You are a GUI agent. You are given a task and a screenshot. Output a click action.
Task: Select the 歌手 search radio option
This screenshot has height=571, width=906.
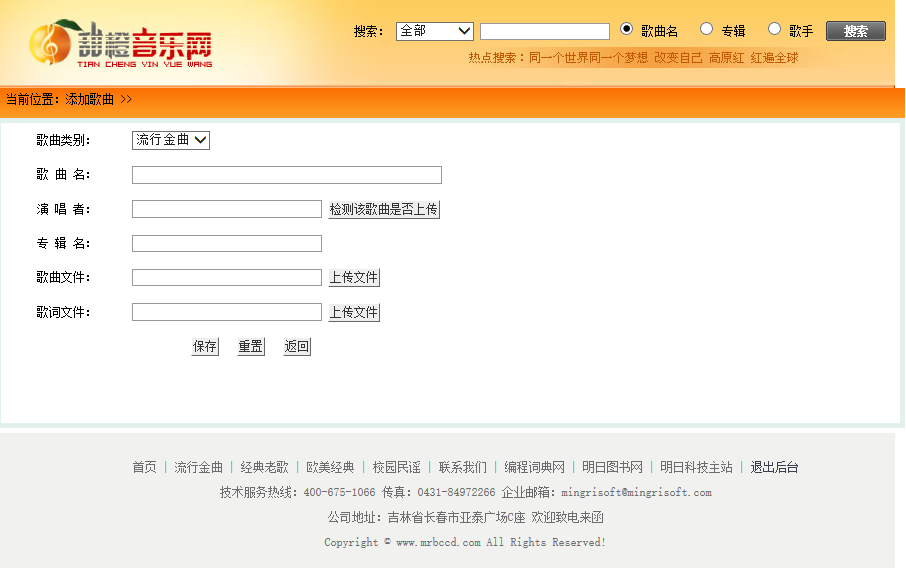point(774,29)
